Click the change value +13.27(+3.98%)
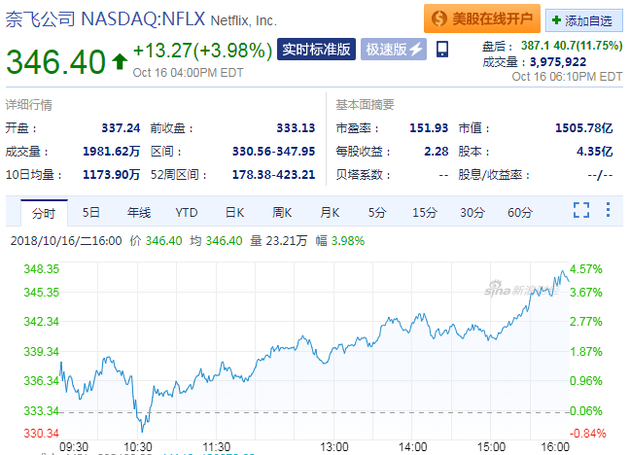The height and width of the screenshot is (455, 630). 202,51
